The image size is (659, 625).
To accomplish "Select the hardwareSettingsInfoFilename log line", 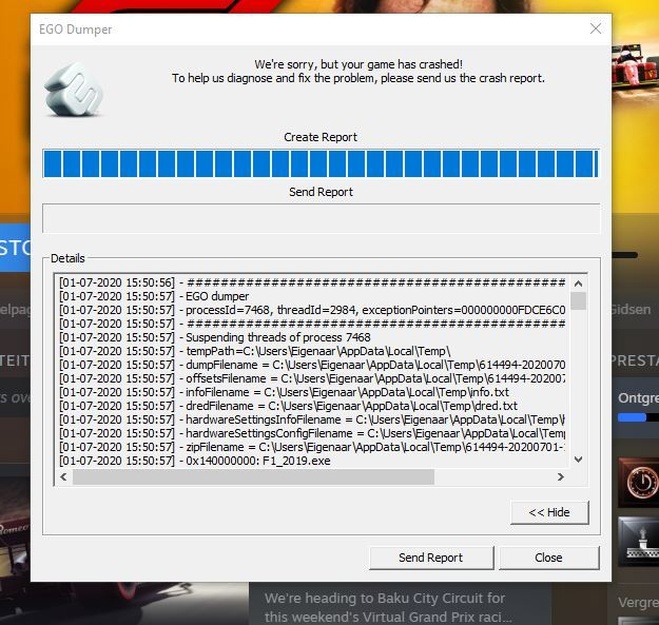I will pyautogui.click(x=312, y=419).
